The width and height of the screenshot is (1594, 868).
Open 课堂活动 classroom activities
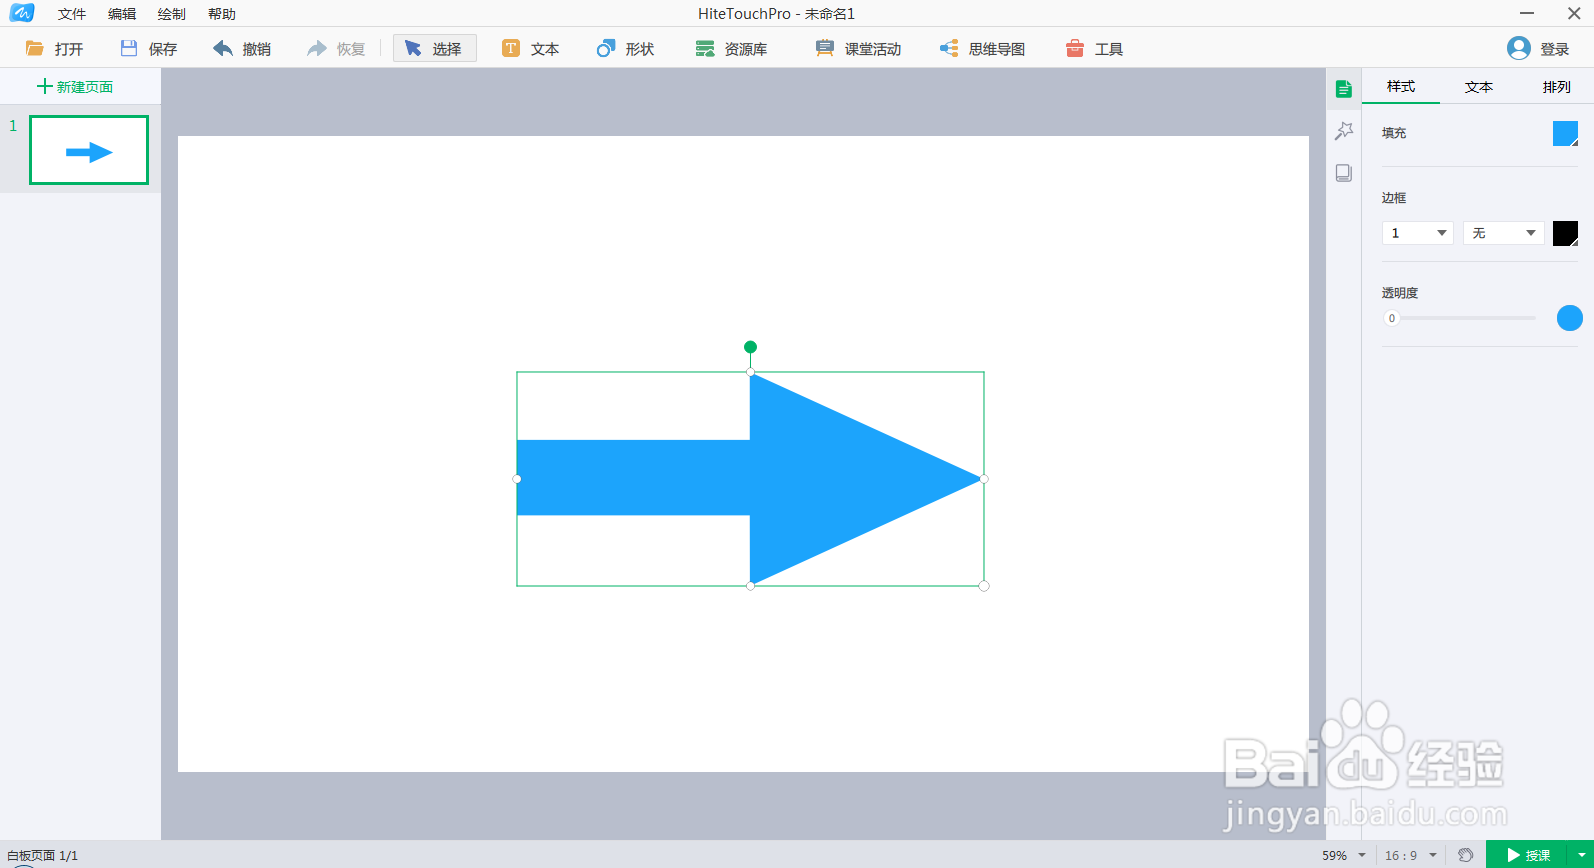pos(859,49)
